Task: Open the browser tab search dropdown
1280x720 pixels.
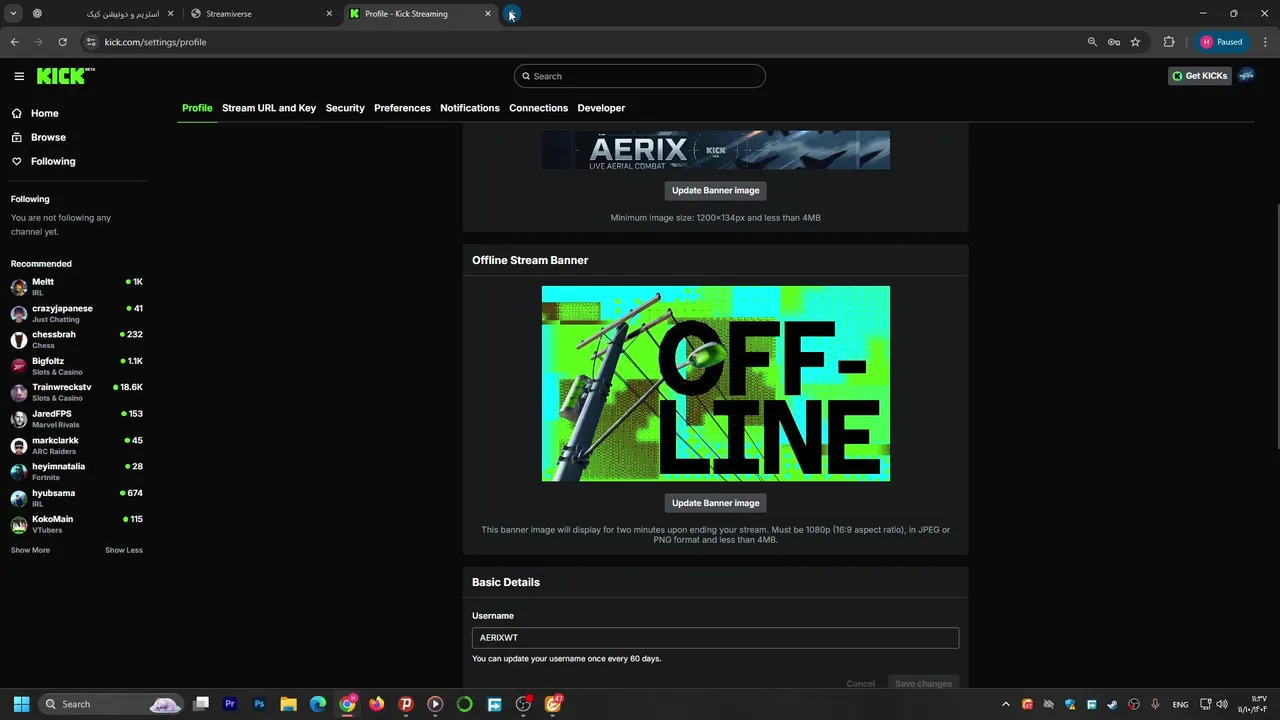Action: click(x=13, y=14)
